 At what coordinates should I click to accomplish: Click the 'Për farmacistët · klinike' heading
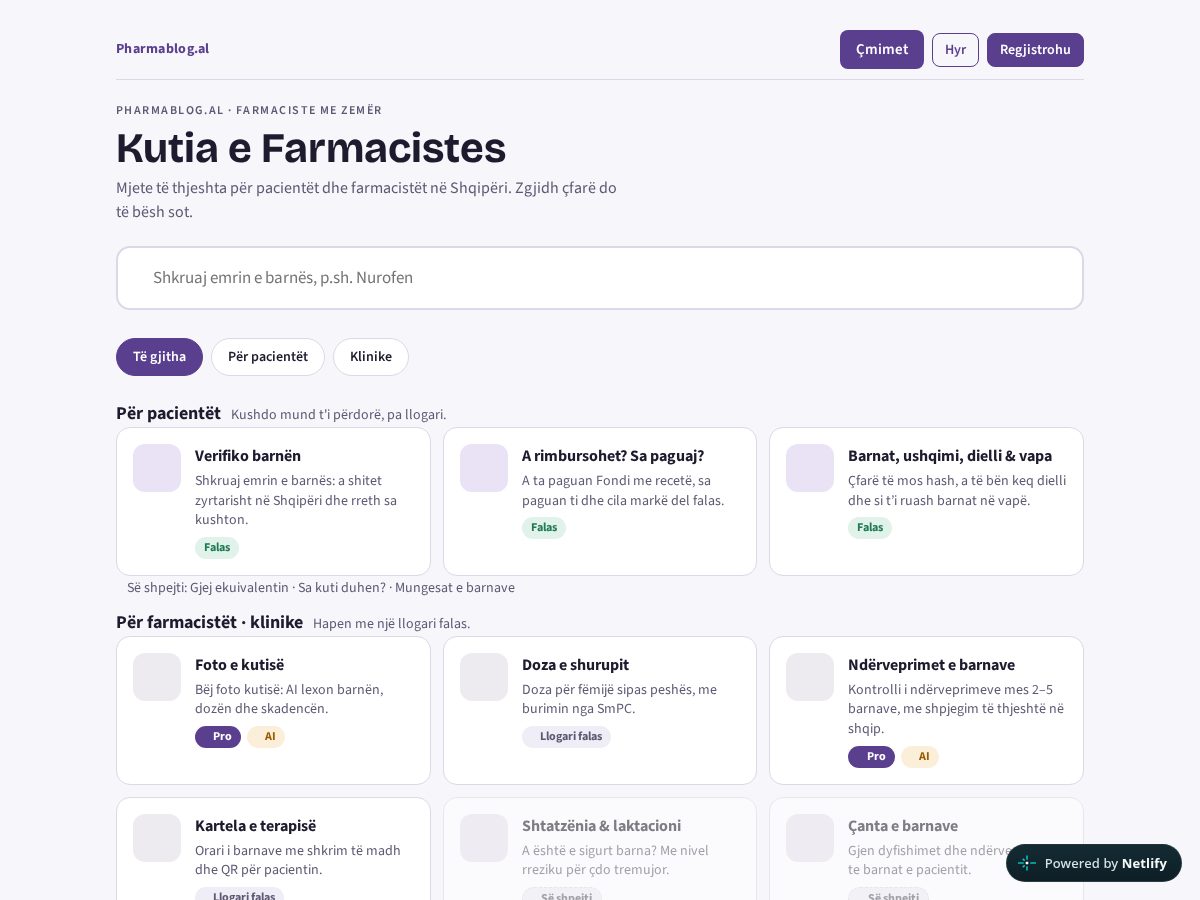[x=209, y=622]
